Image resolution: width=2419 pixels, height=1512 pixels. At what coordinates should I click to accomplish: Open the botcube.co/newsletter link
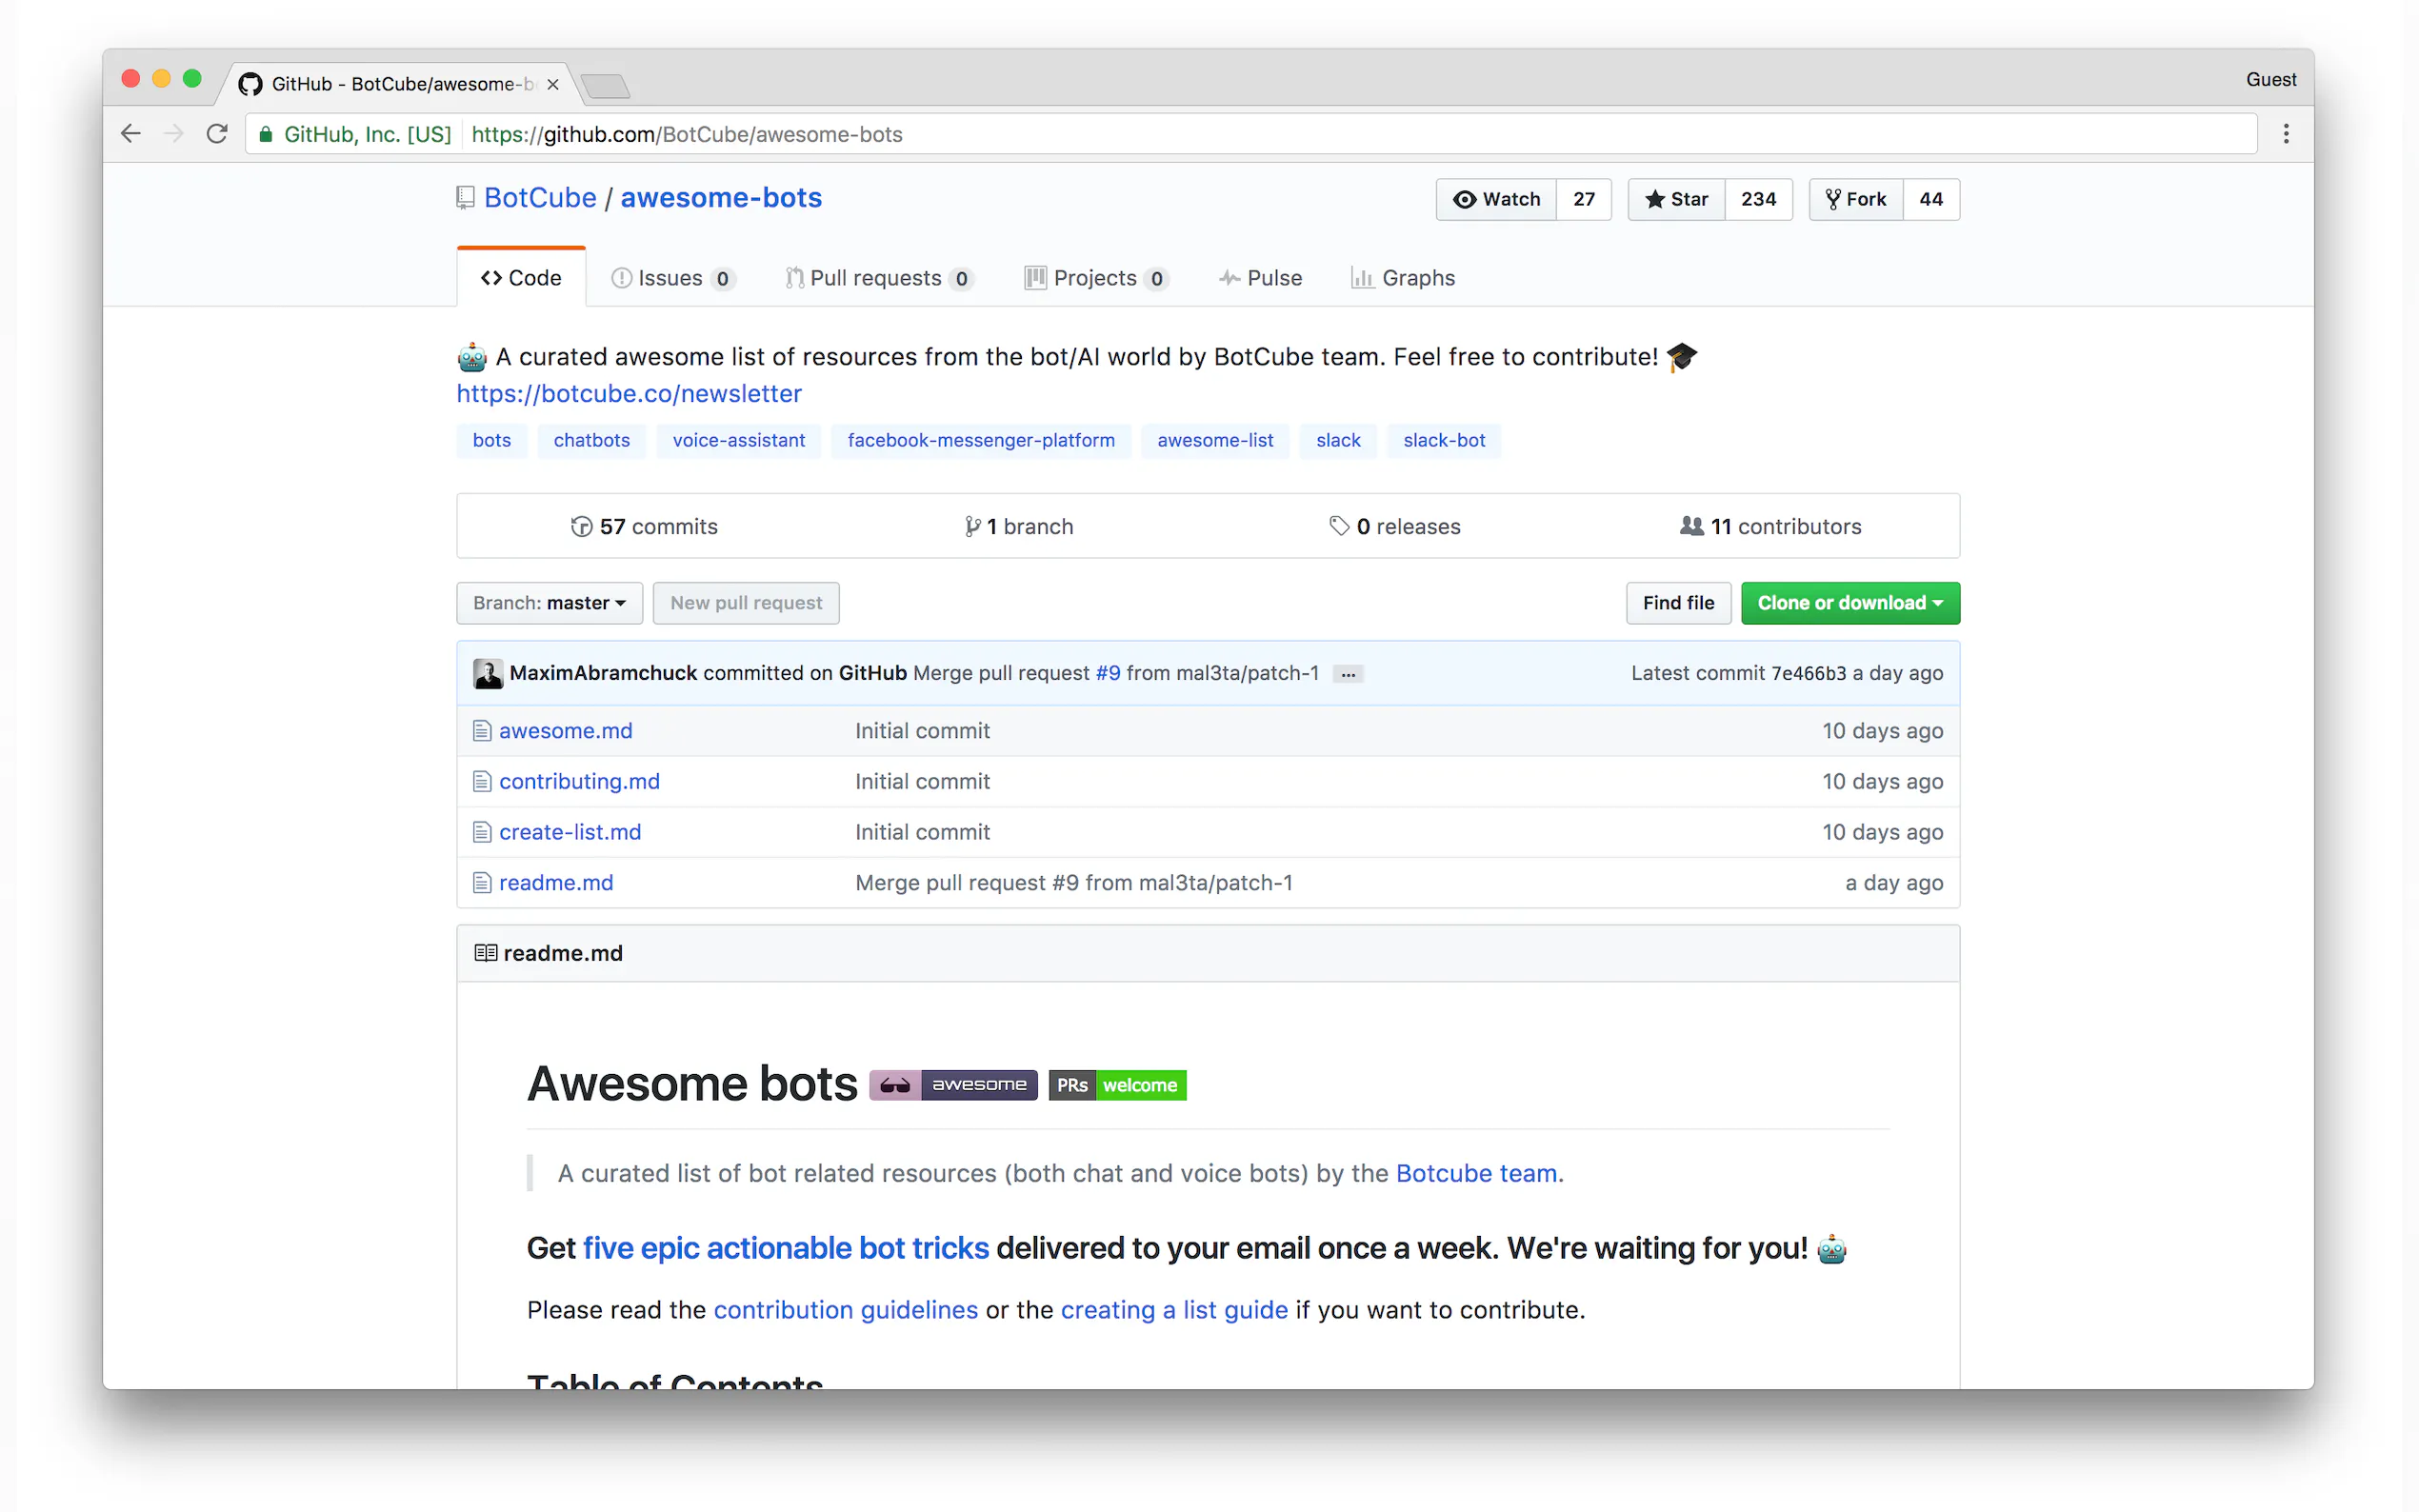coord(629,393)
